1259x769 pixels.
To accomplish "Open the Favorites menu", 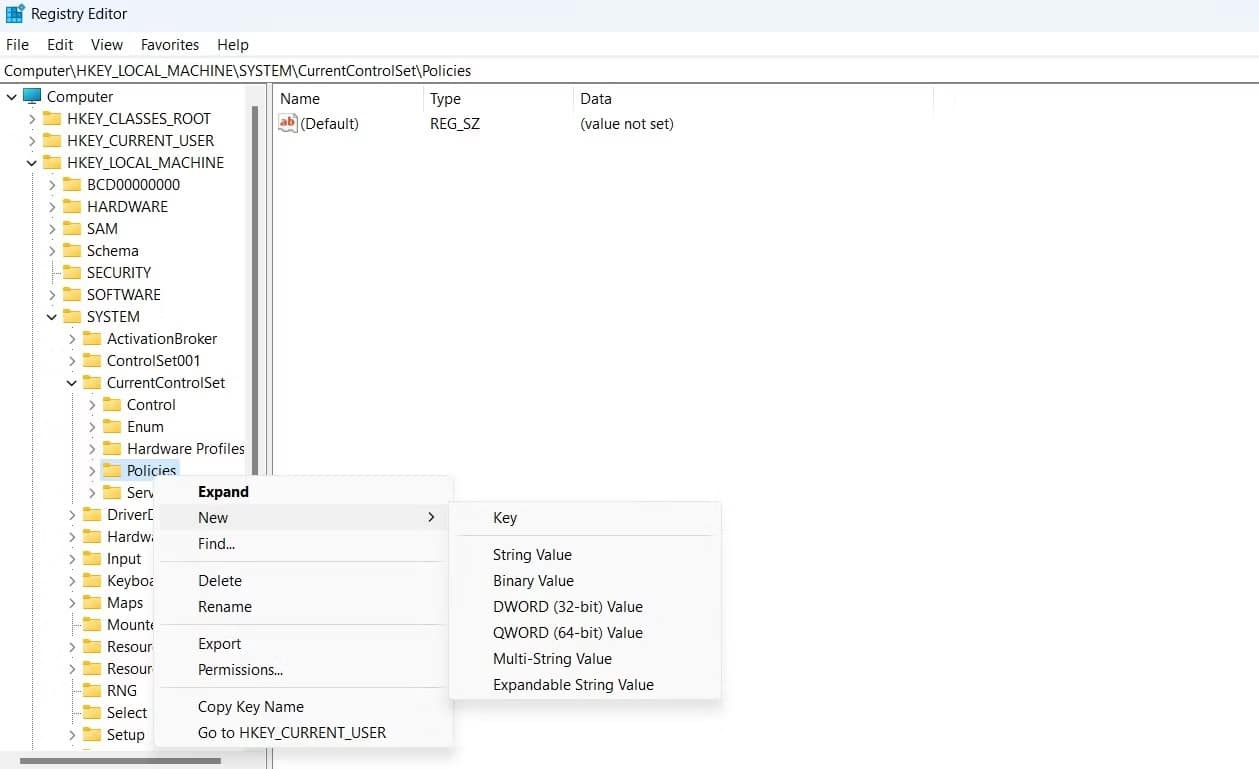I will pyautogui.click(x=169, y=44).
